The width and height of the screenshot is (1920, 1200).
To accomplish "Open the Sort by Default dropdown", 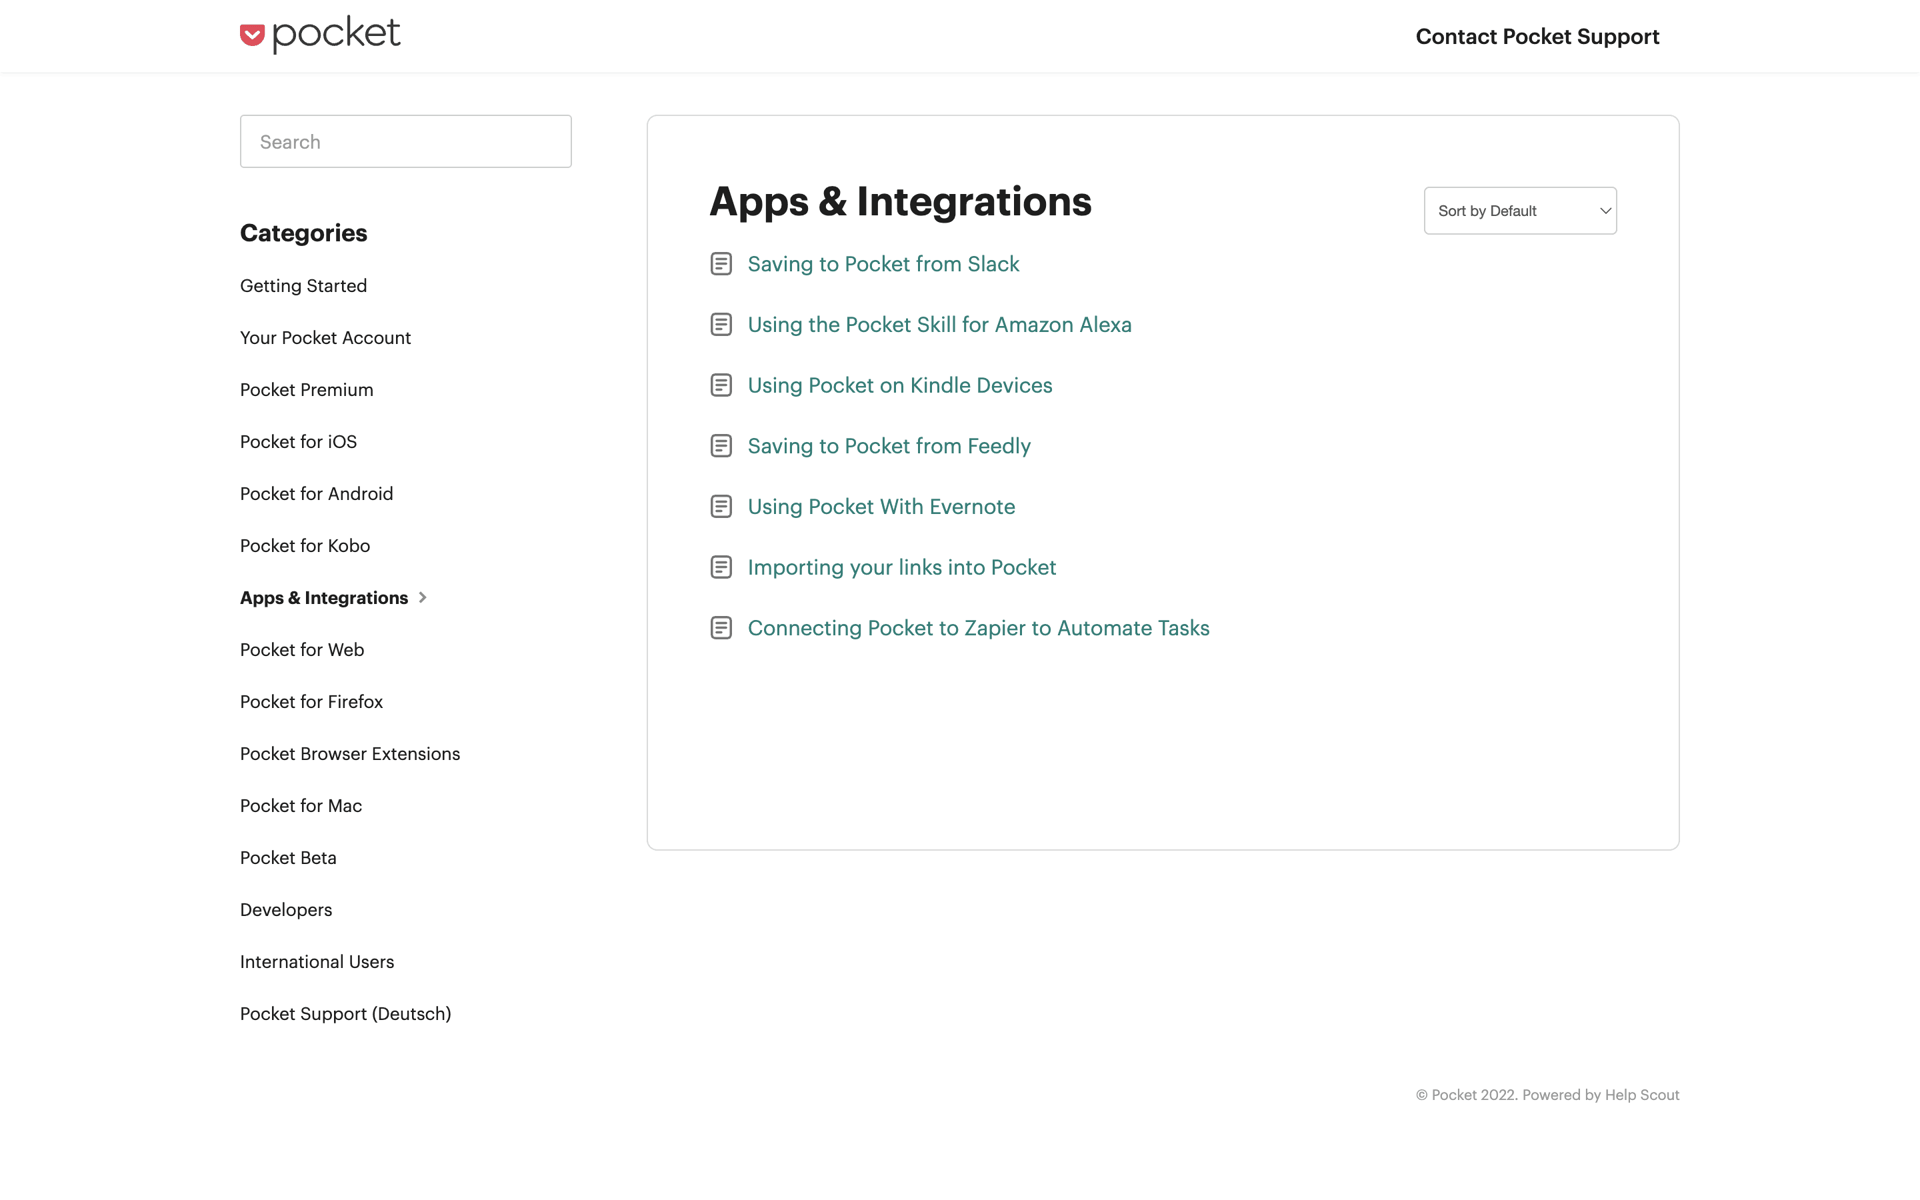I will click(x=1520, y=211).
